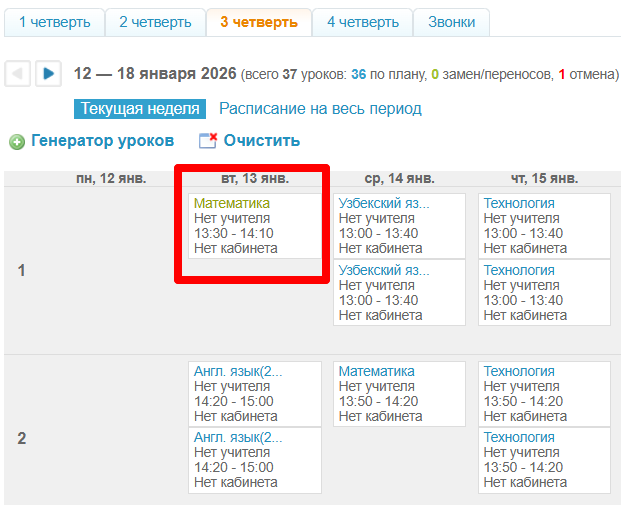Open the 4 четверть tab
Viewport: 621px width, 505px height.
[x=362, y=22]
